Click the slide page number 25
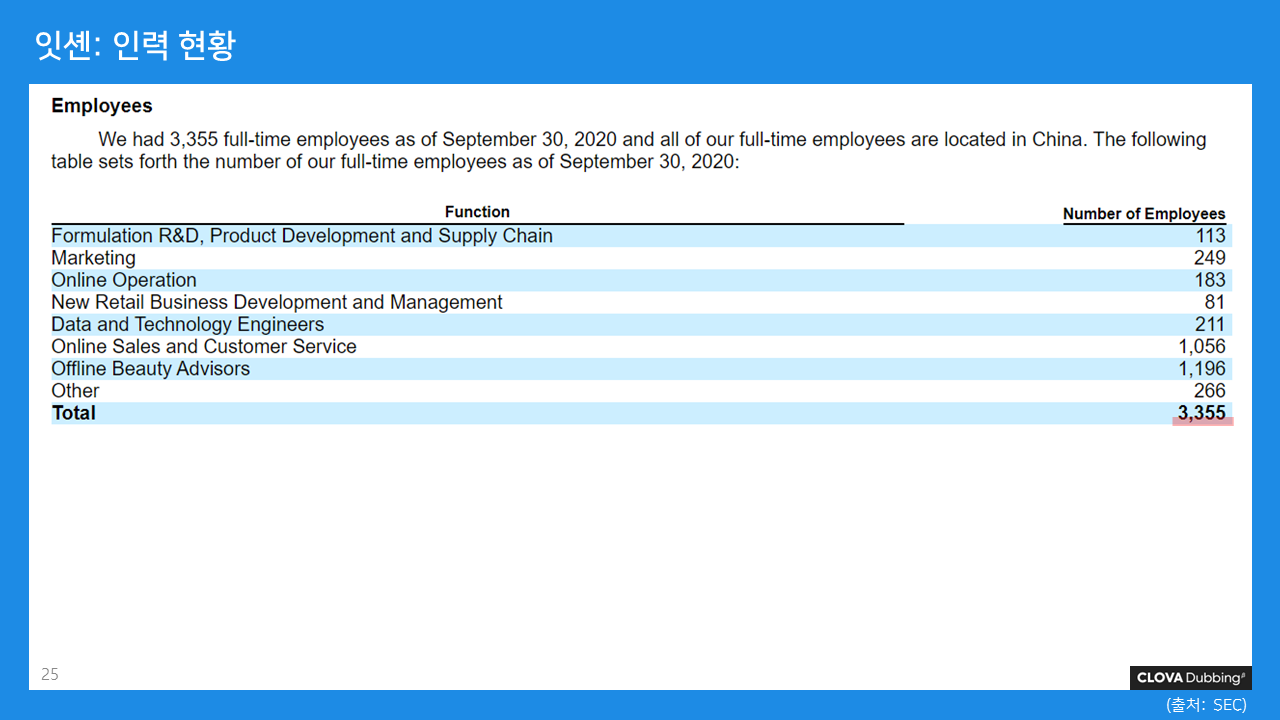This screenshot has height=720, width=1280. [x=50, y=675]
